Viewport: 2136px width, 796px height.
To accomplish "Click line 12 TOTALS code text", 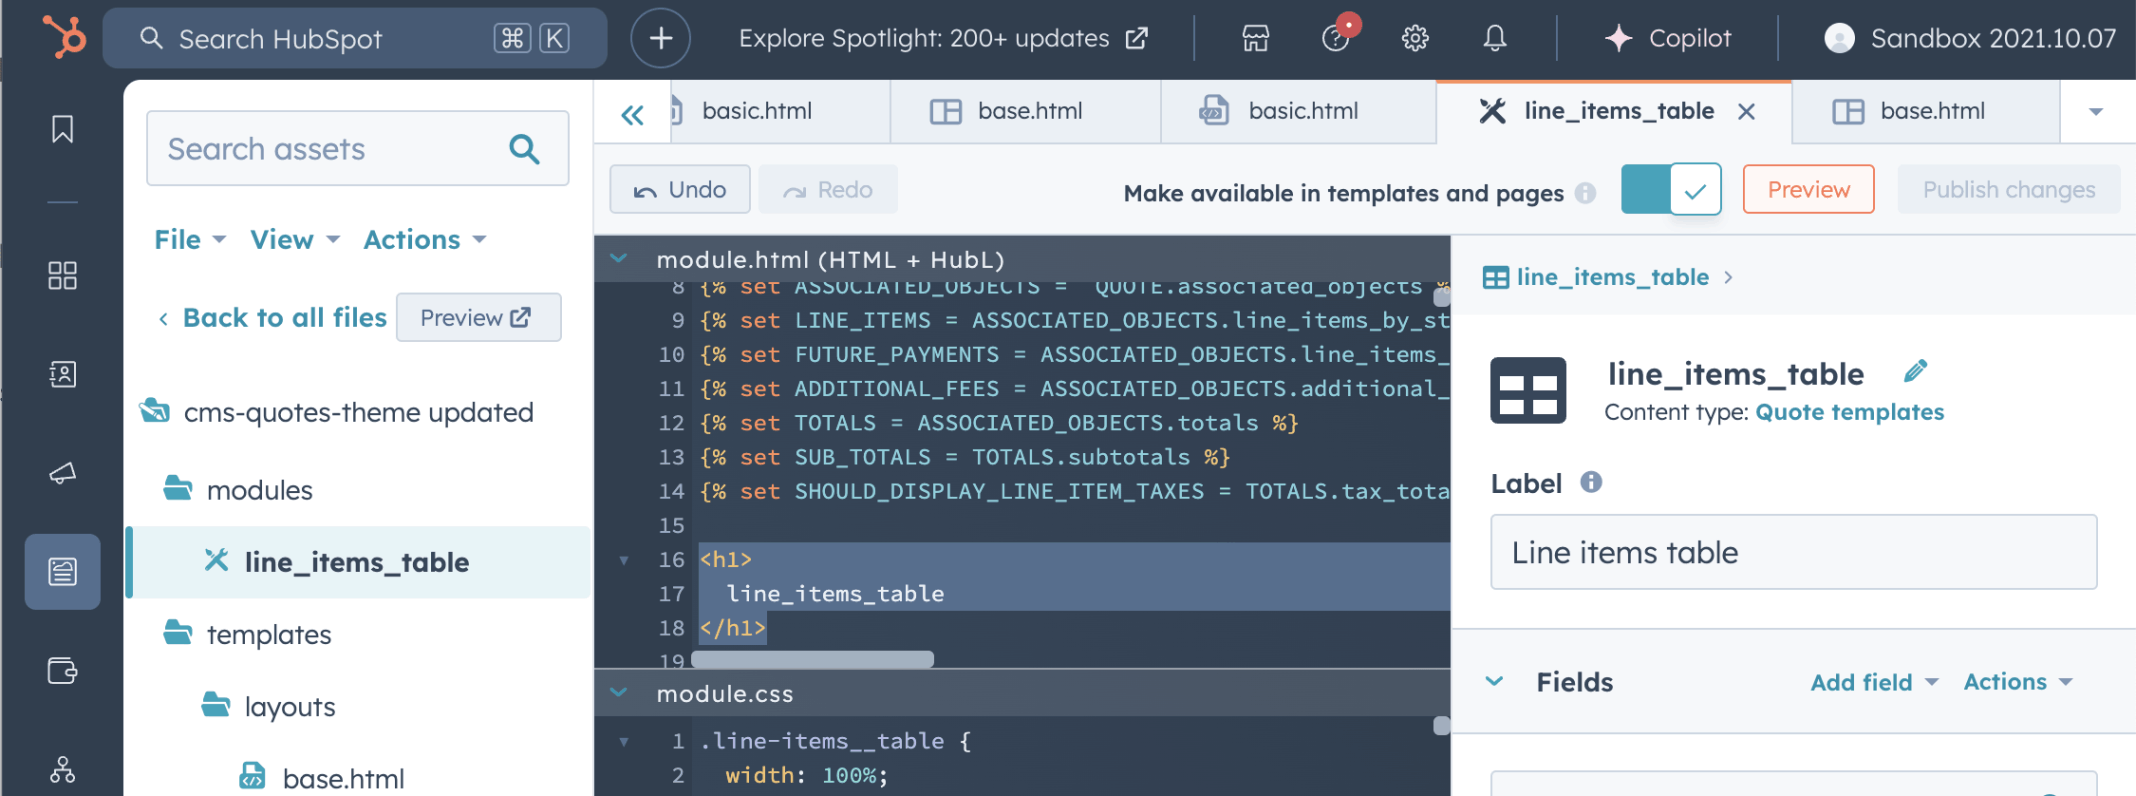I will click(x=998, y=423).
